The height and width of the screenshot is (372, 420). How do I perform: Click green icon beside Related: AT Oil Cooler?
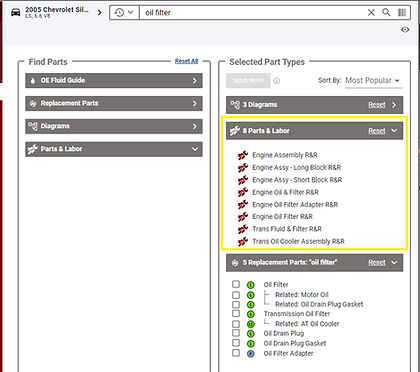251,324
